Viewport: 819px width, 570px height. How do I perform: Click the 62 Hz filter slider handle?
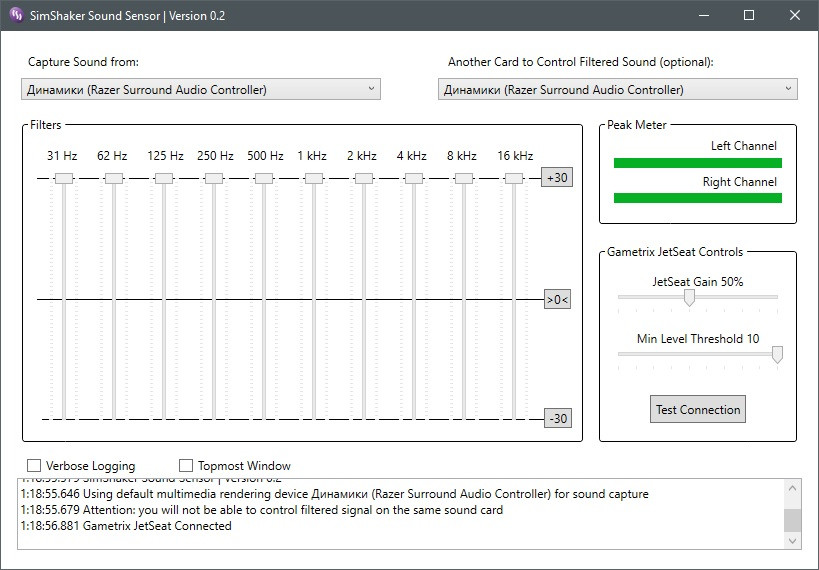point(114,178)
